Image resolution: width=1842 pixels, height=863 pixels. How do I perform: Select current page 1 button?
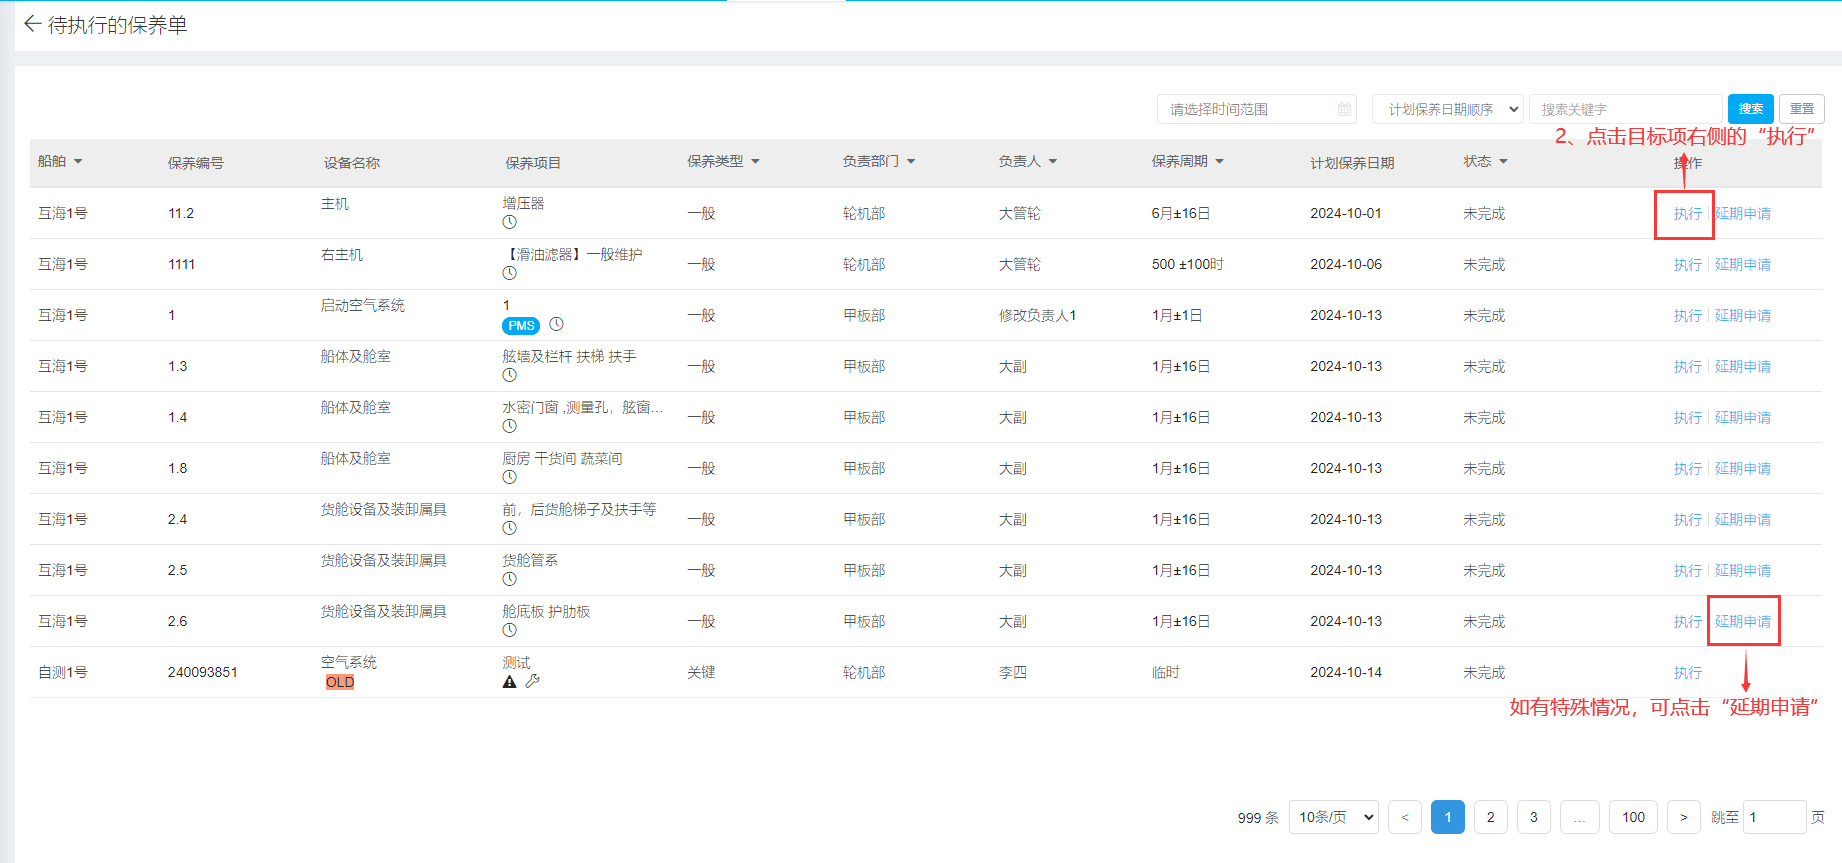click(x=1447, y=817)
